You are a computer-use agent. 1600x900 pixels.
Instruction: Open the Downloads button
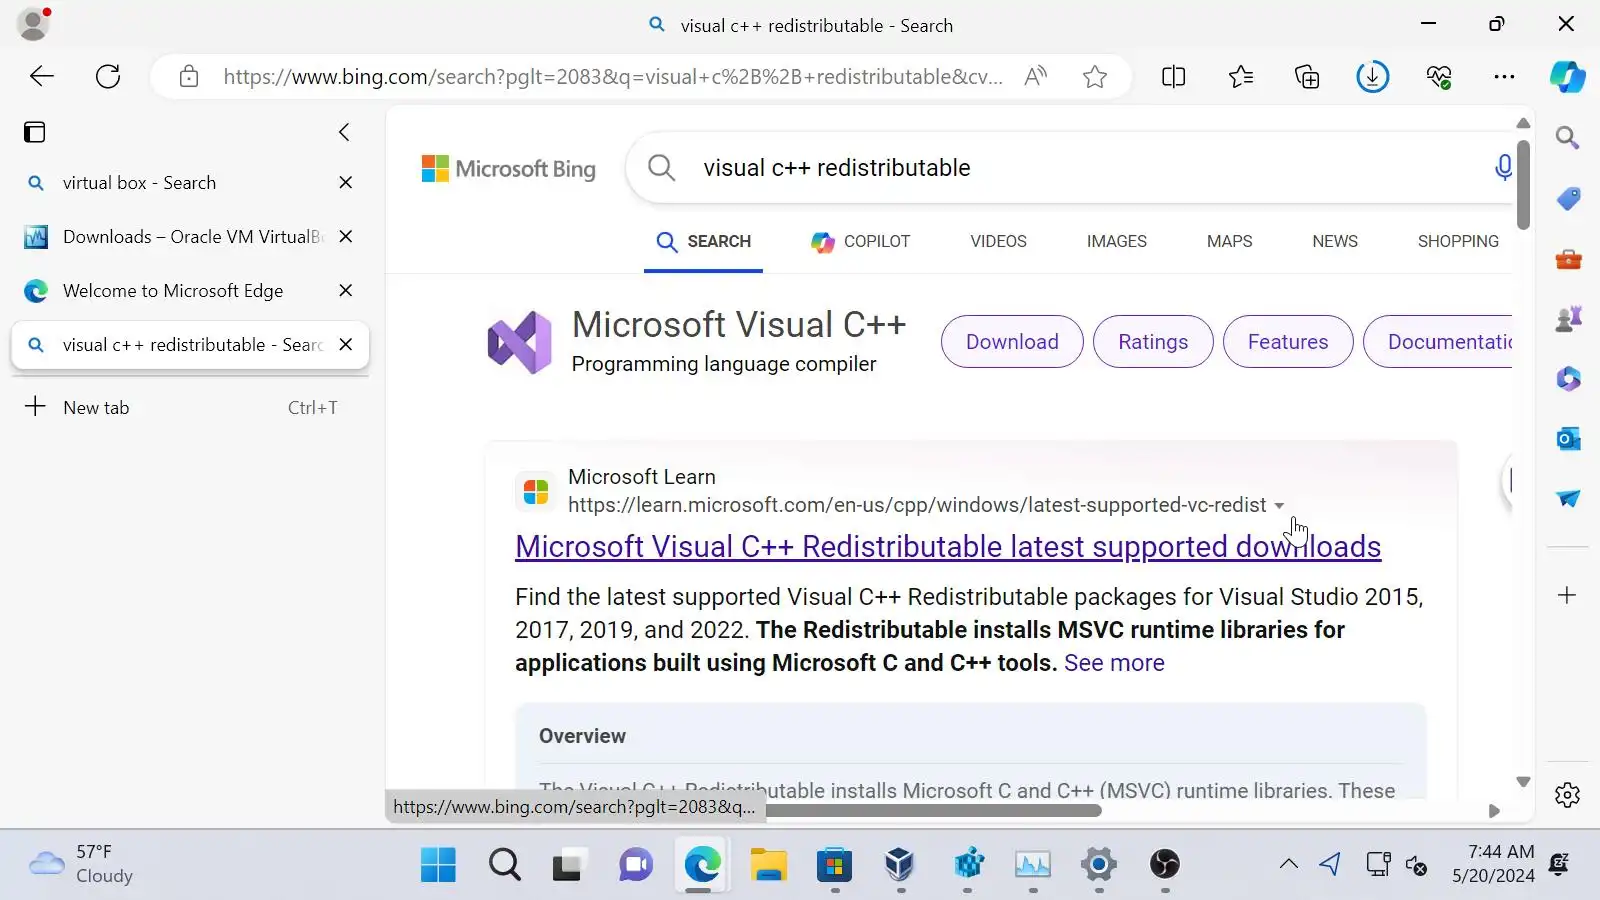coord(1373,76)
